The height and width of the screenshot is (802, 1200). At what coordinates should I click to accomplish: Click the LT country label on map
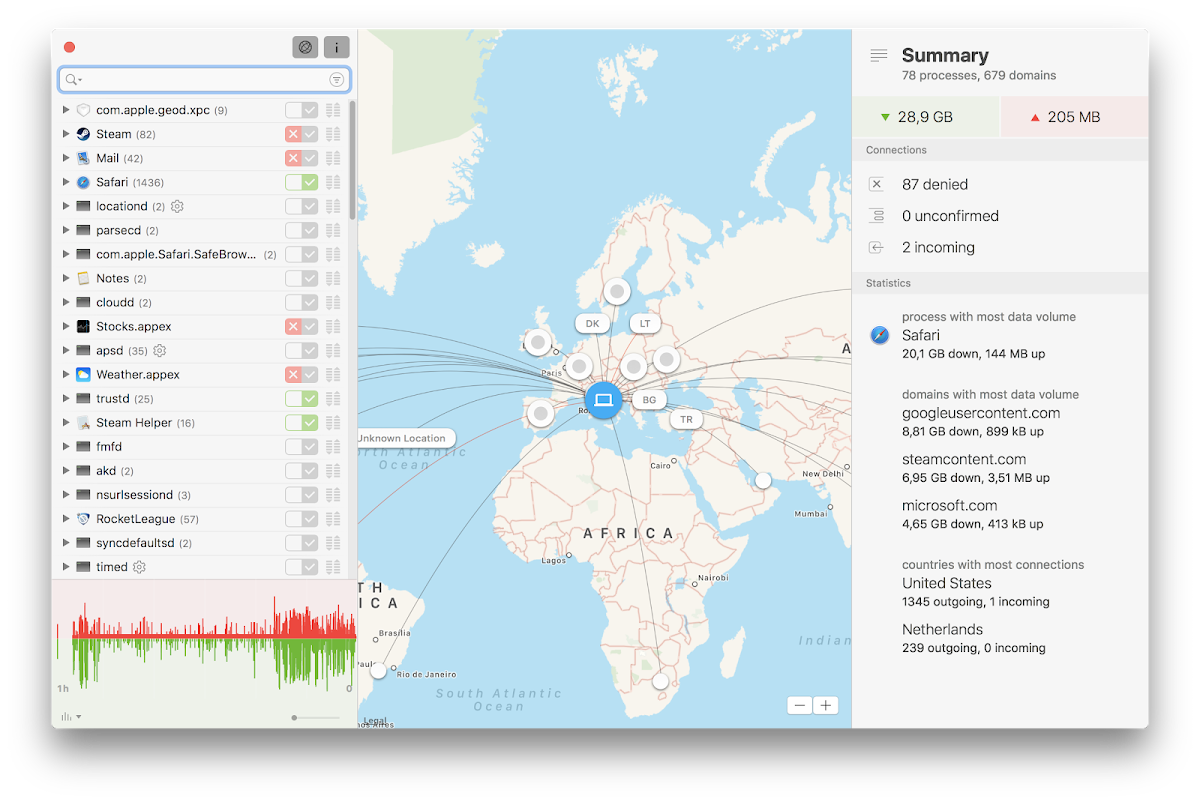tap(645, 323)
